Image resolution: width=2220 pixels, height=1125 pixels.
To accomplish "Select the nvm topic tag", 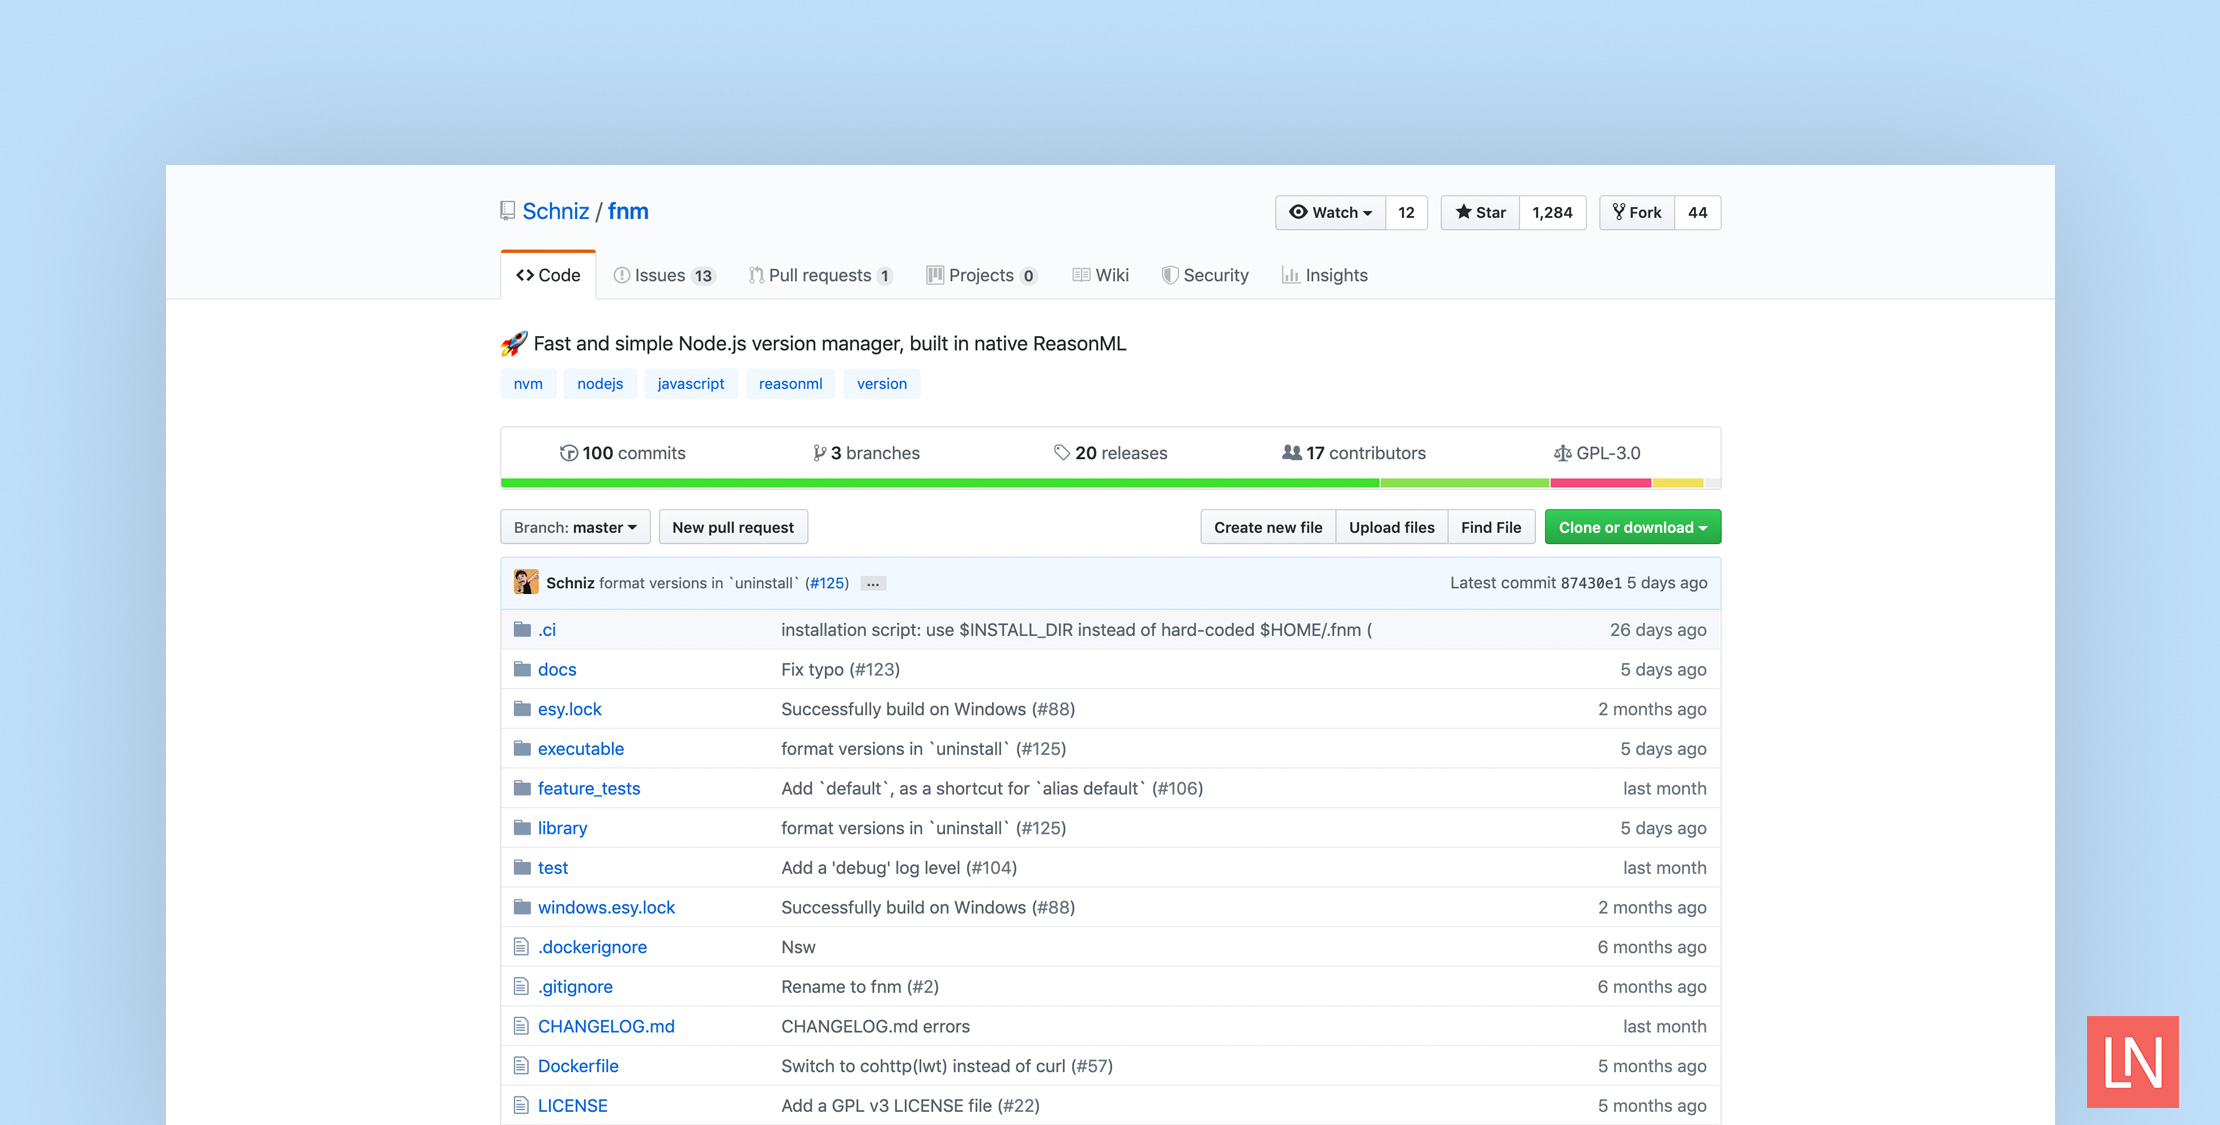I will tap(528, 383).
